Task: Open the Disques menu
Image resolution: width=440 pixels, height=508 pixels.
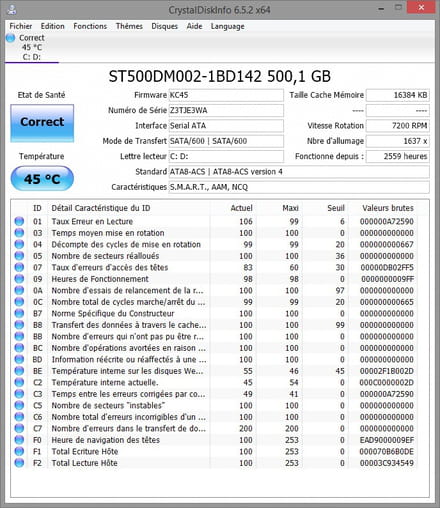Action: tap(164, 26)
